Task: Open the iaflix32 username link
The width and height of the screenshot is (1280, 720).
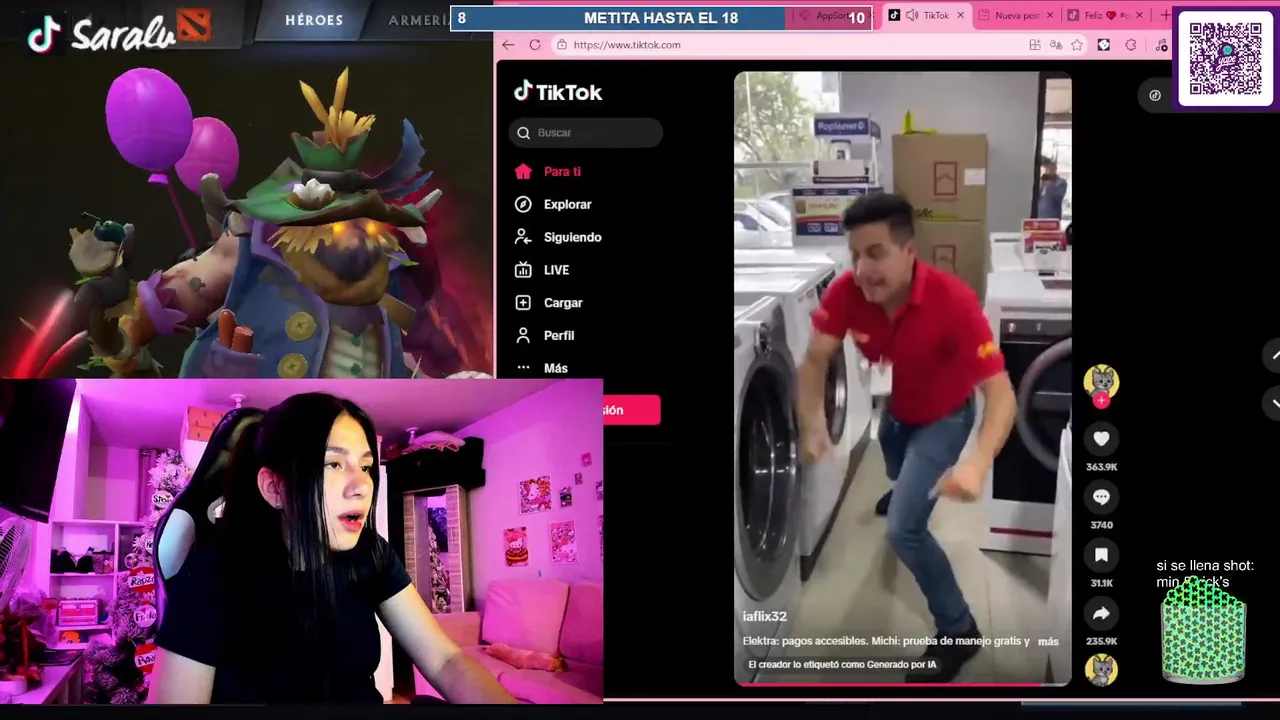Action: click(x=765, y=617)
